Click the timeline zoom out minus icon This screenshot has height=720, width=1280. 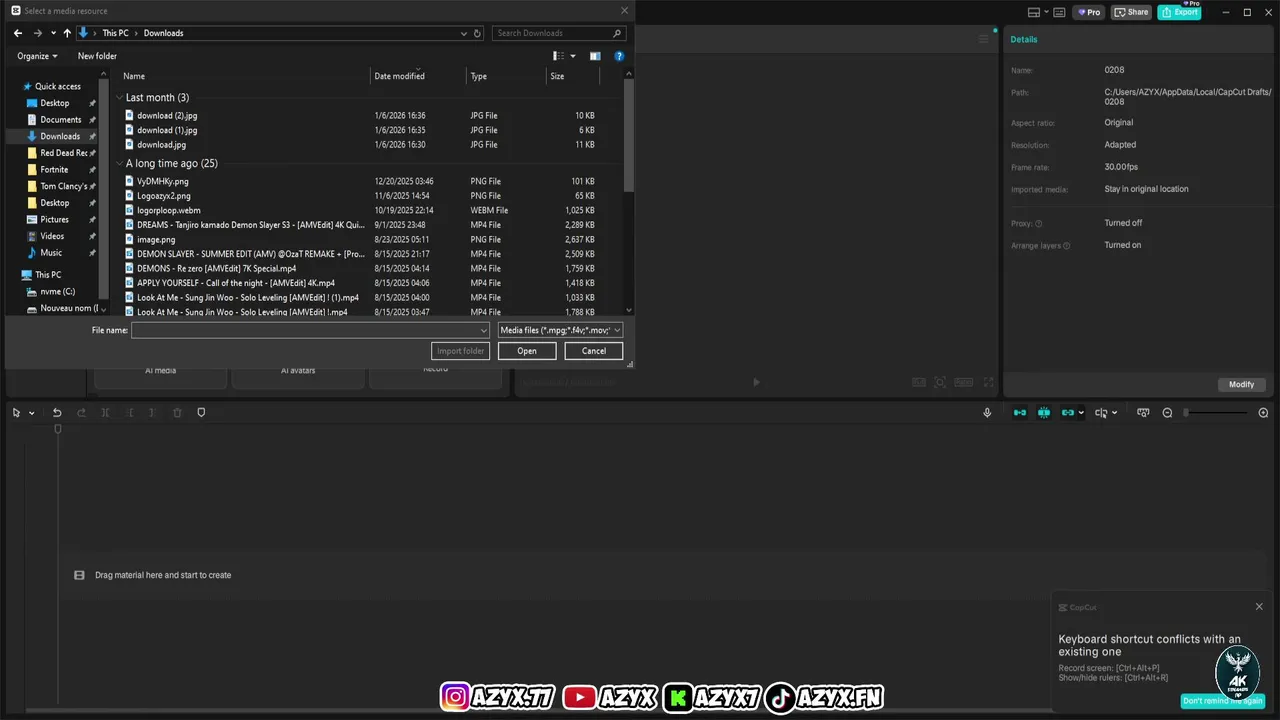point(1167,413)
